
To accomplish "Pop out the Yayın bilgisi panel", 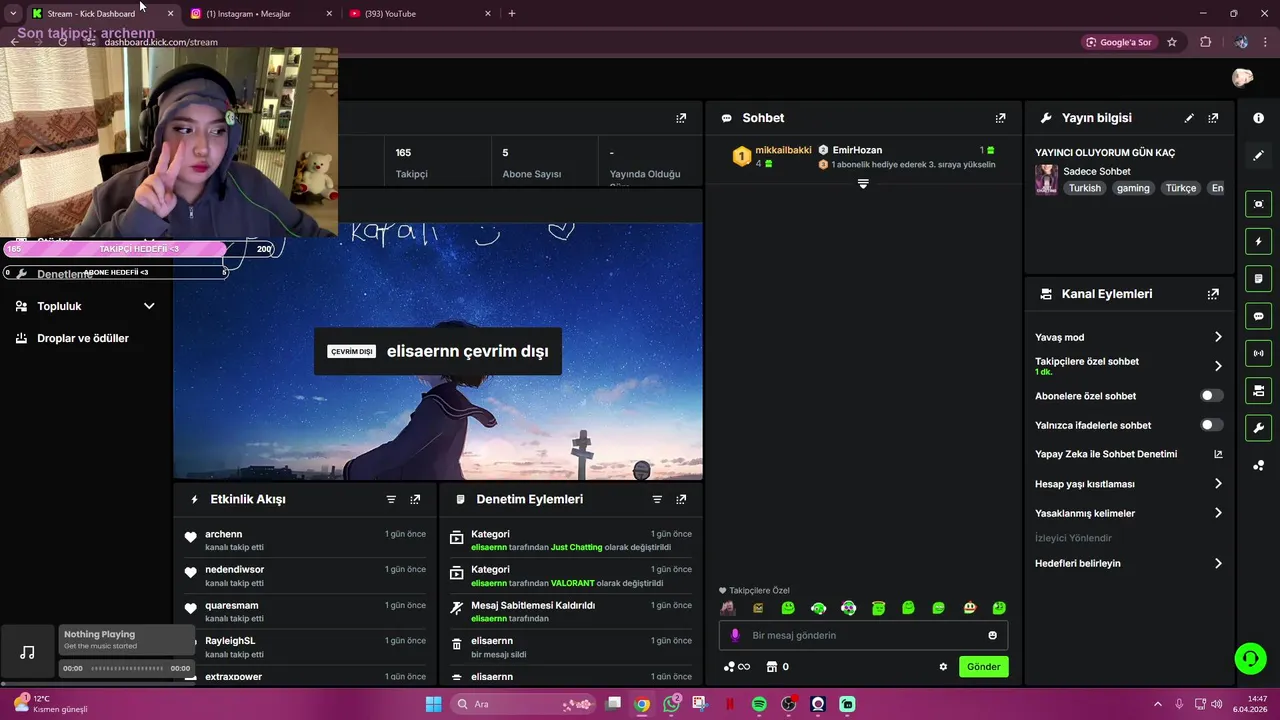I will [1213, 118].
